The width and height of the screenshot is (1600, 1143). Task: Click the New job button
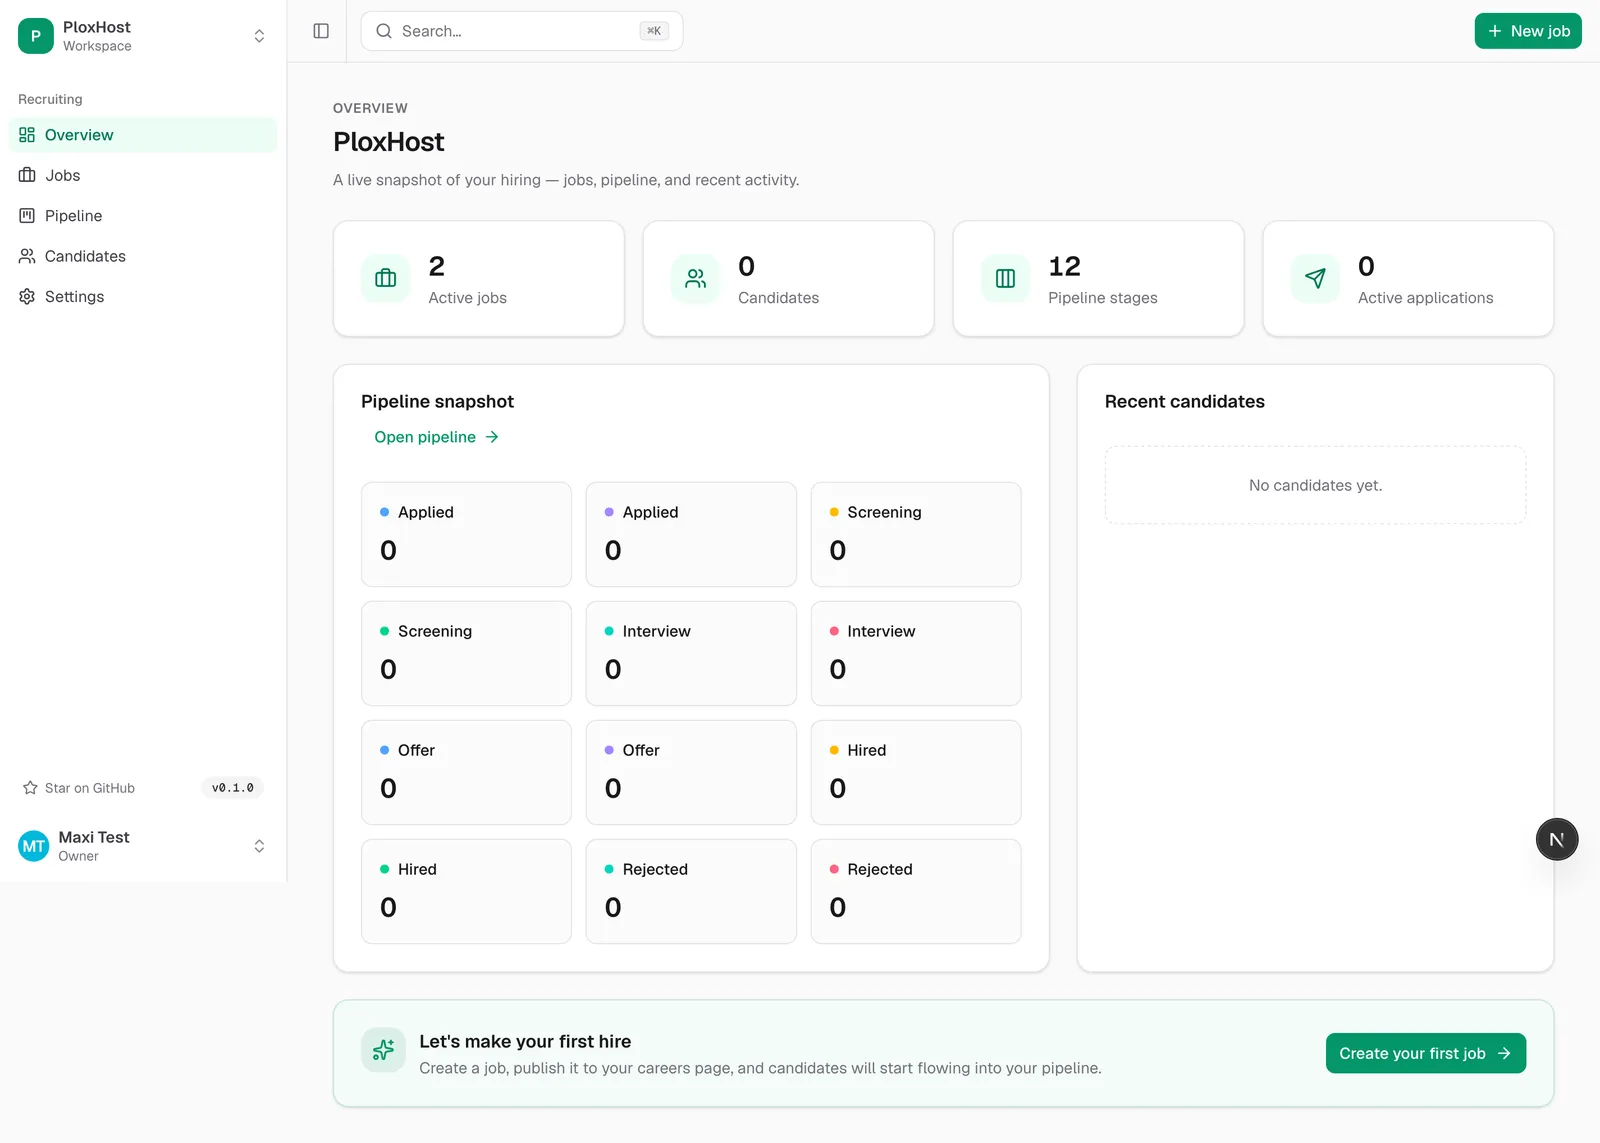tap(1528, 31)
